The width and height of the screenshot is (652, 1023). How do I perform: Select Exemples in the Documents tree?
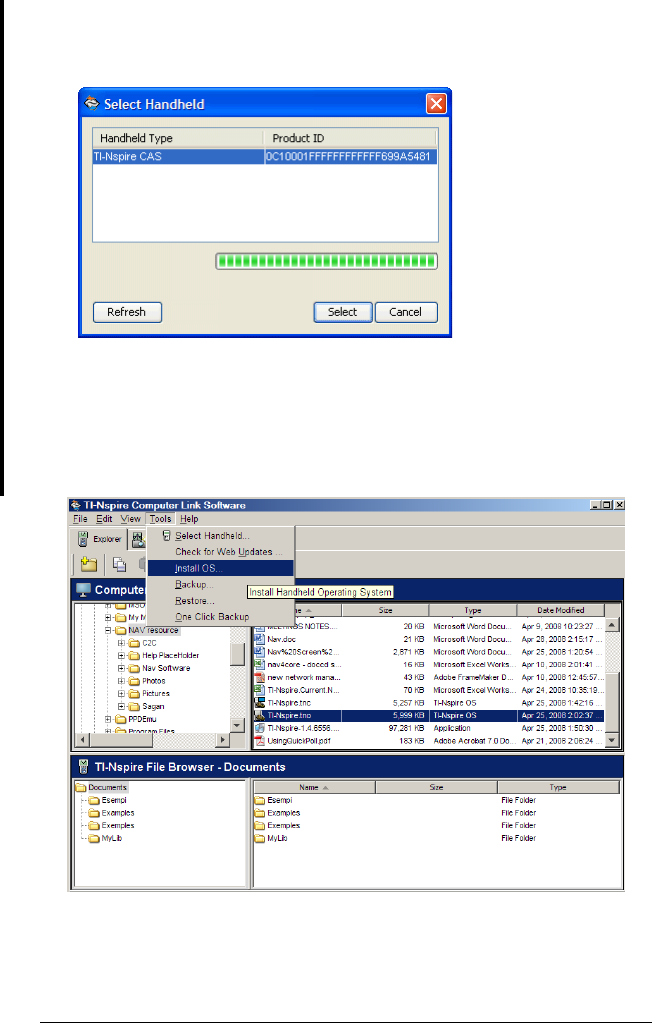pyautogui.click(x=118, y=825)
